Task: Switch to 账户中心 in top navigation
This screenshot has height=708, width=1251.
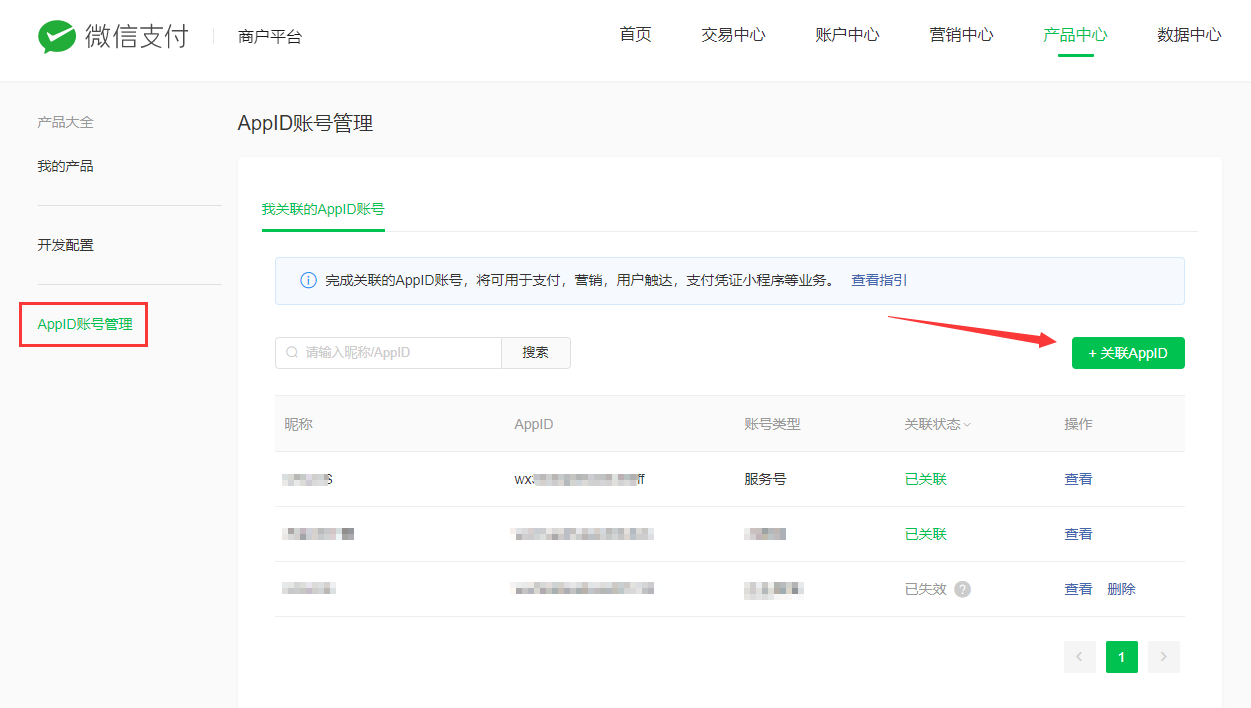Action: pyautogui.click(x=847, y=35)
